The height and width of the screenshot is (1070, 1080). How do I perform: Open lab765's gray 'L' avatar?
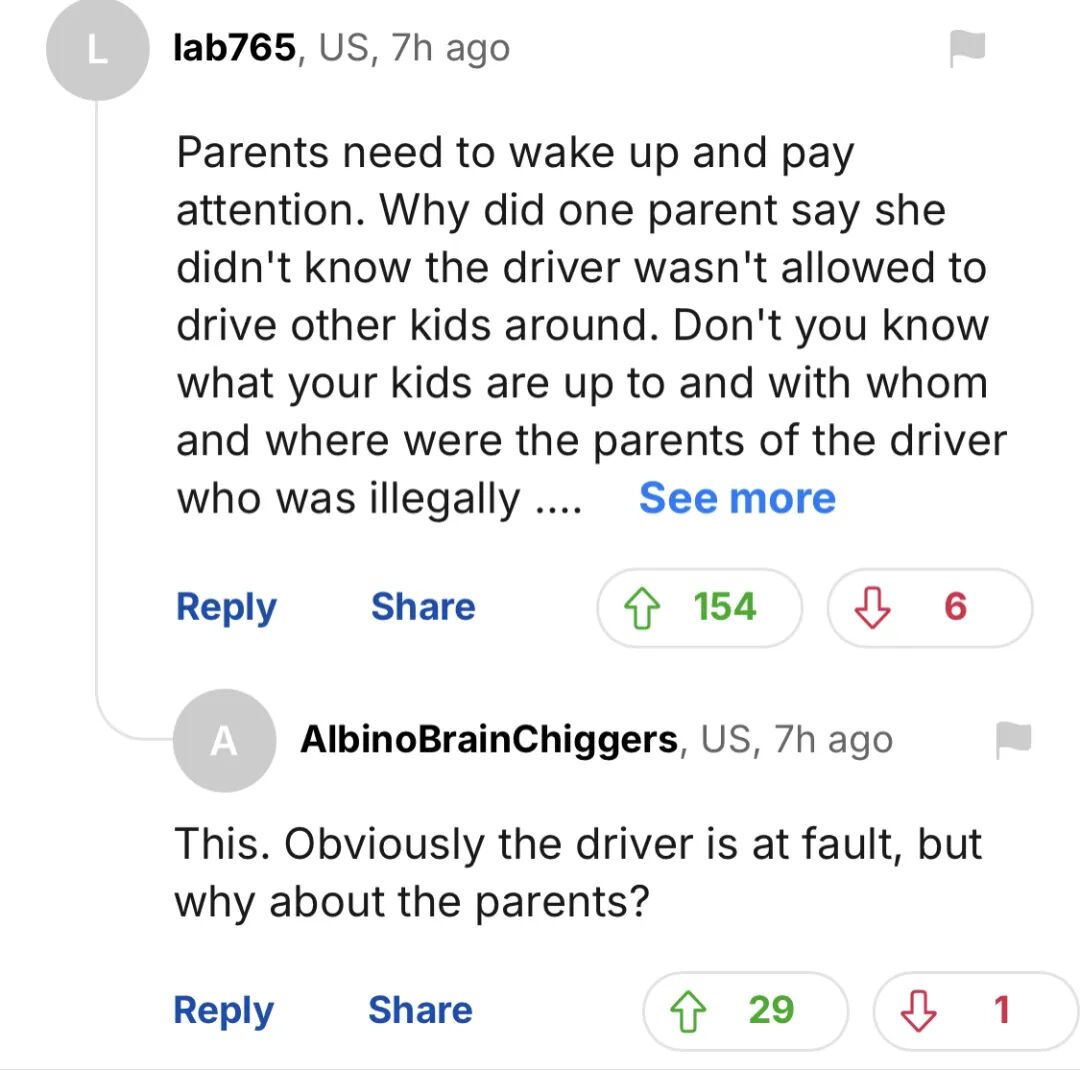pyautogui.click(x=96, y=50)
